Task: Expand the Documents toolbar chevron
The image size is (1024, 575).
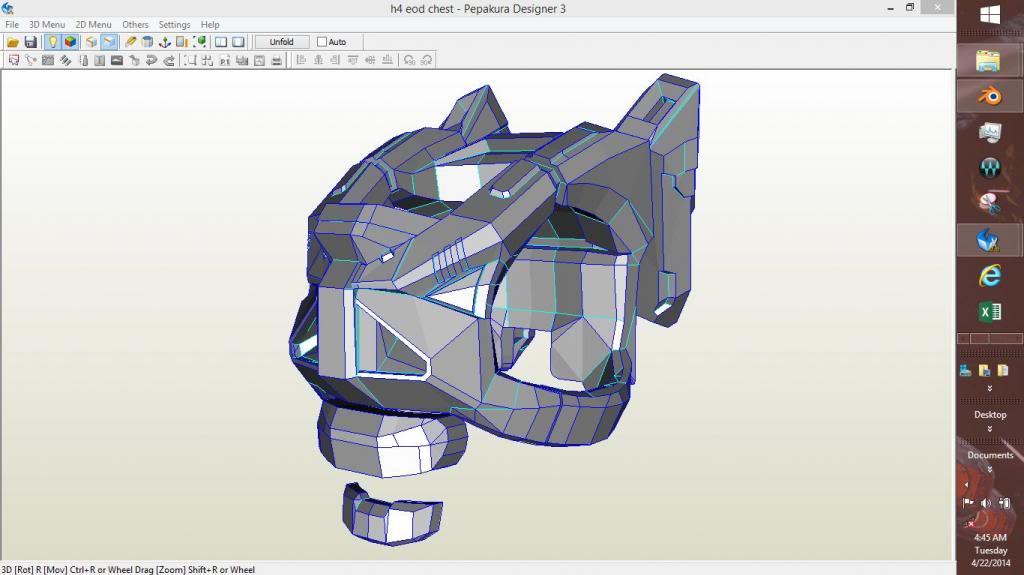Action: click(x=990, y=469)
